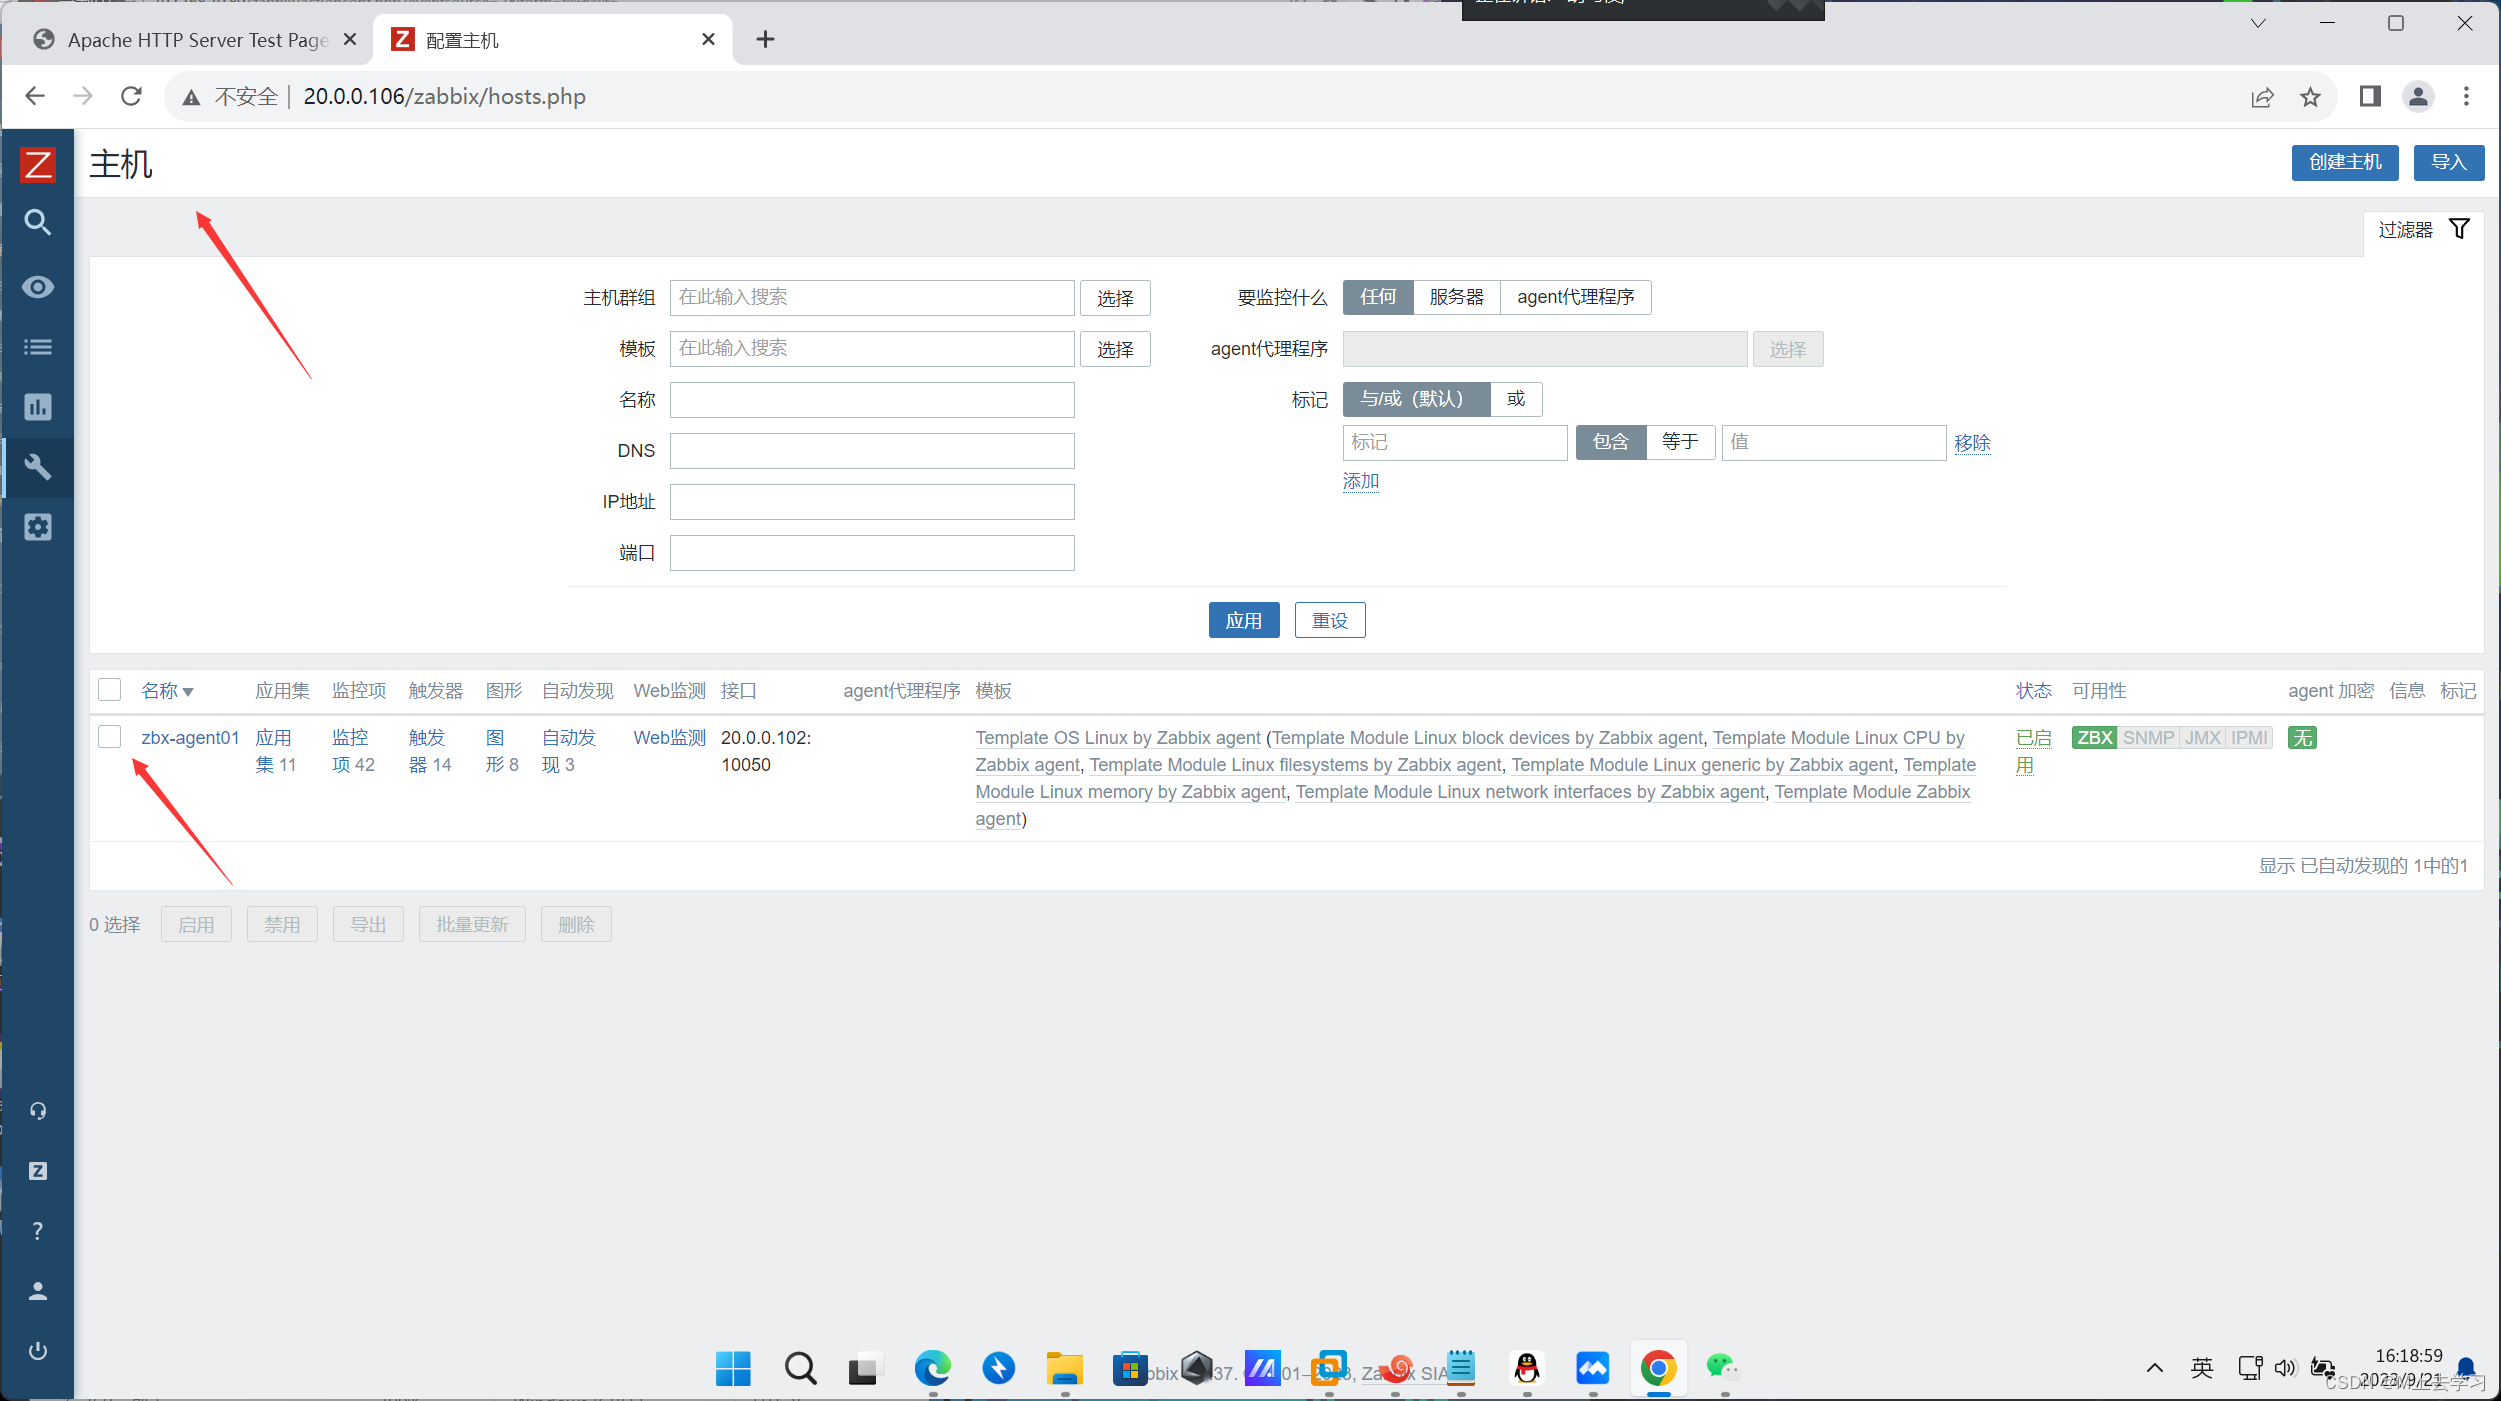The height and width of the screenshot is (1401, 2501).
Task: Choose the 等于 tag operator
Action: 1680,442
